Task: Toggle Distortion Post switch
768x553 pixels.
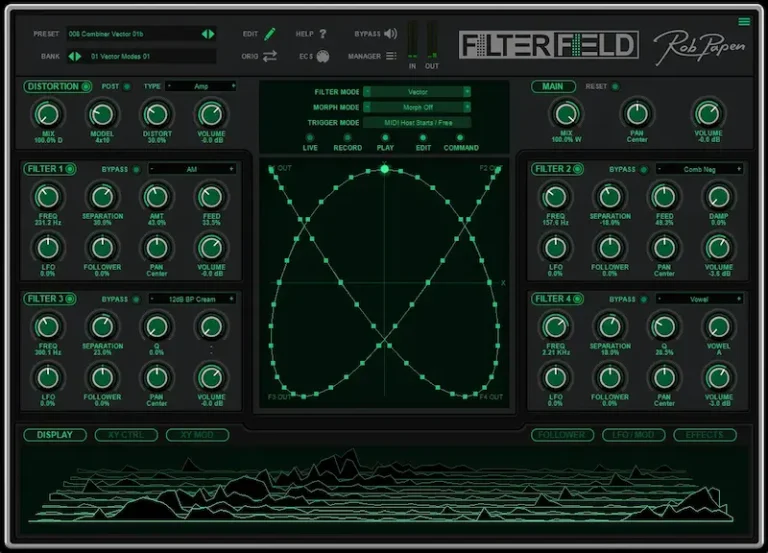Action: (127, 87)
